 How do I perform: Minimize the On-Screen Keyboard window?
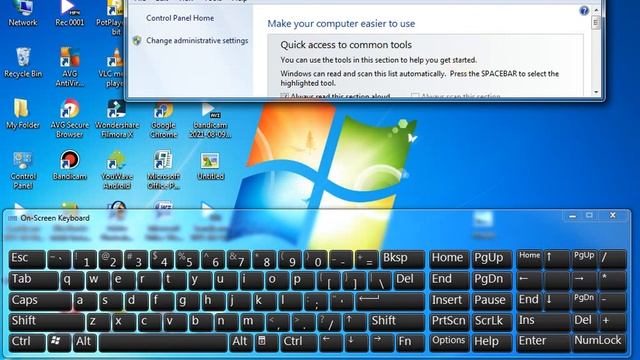coord(572,216)
